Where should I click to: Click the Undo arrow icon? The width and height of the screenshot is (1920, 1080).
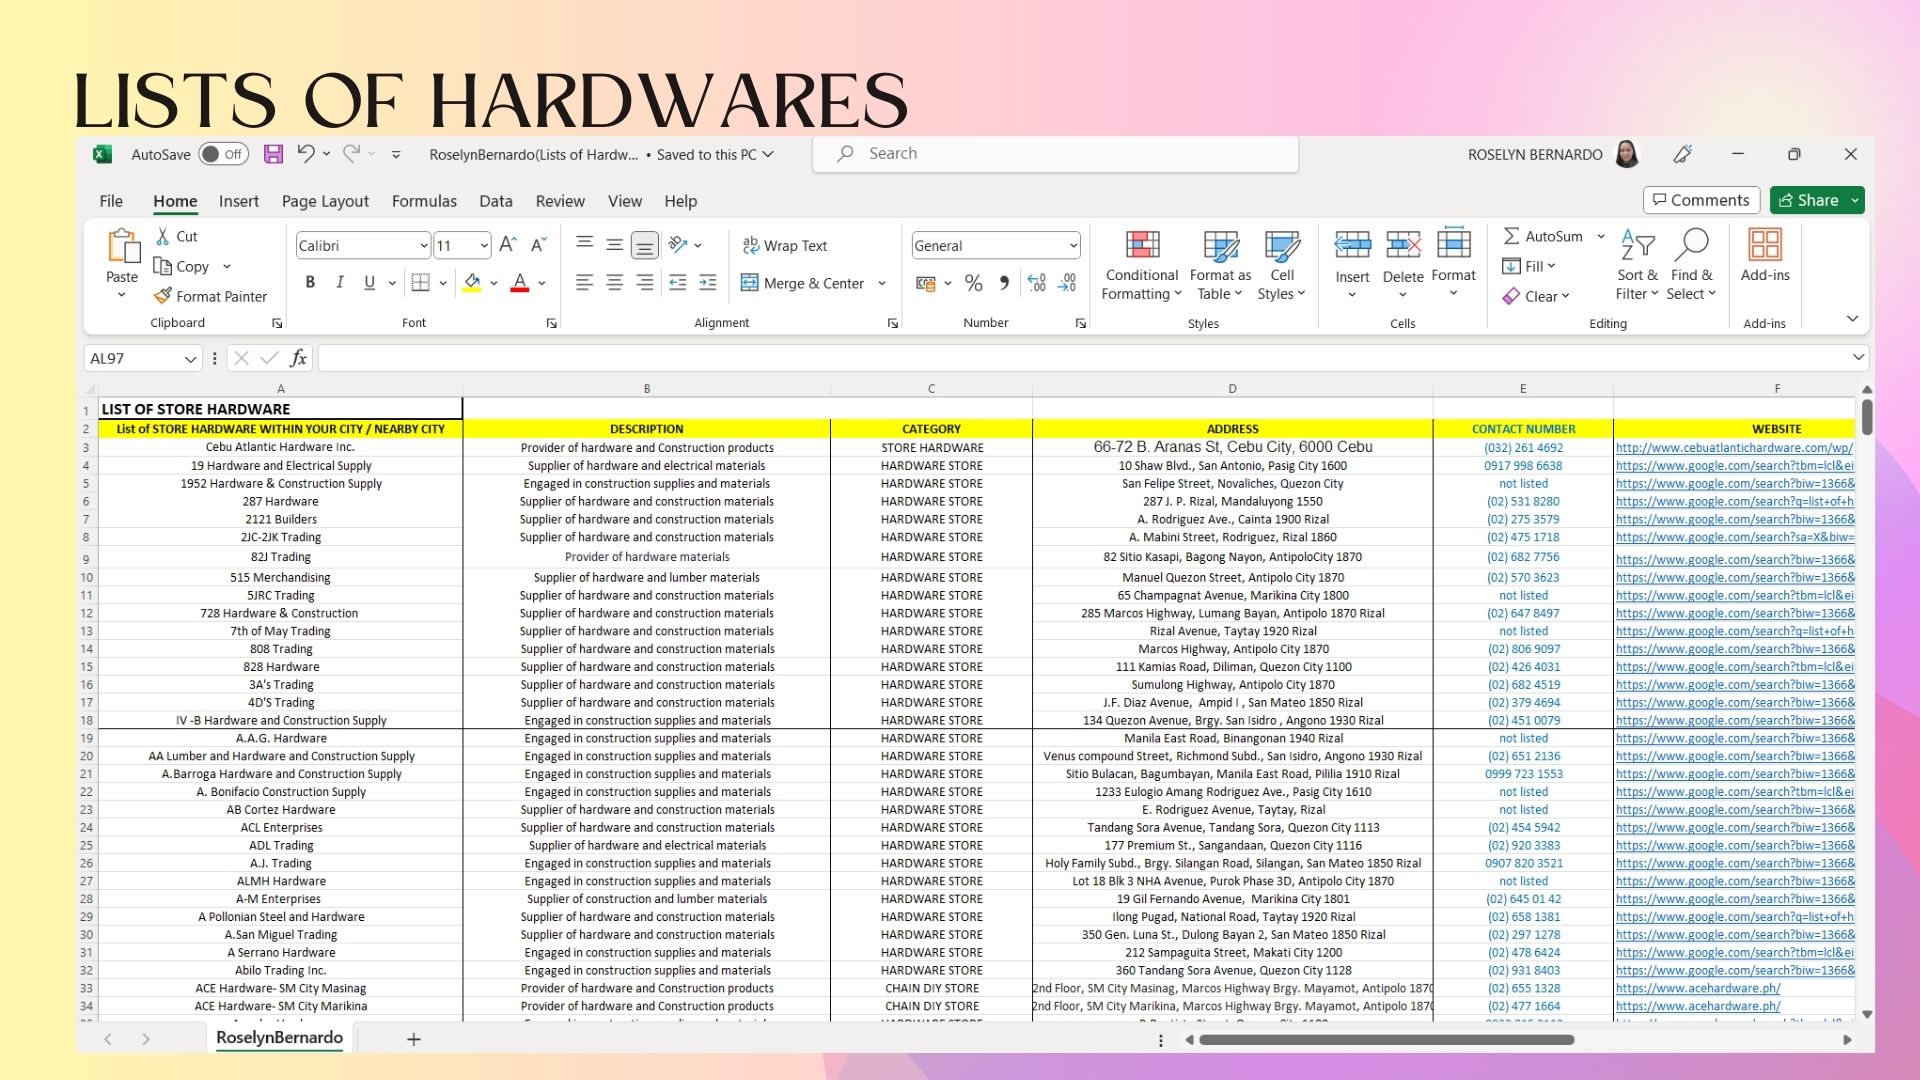tap(306, 154)
